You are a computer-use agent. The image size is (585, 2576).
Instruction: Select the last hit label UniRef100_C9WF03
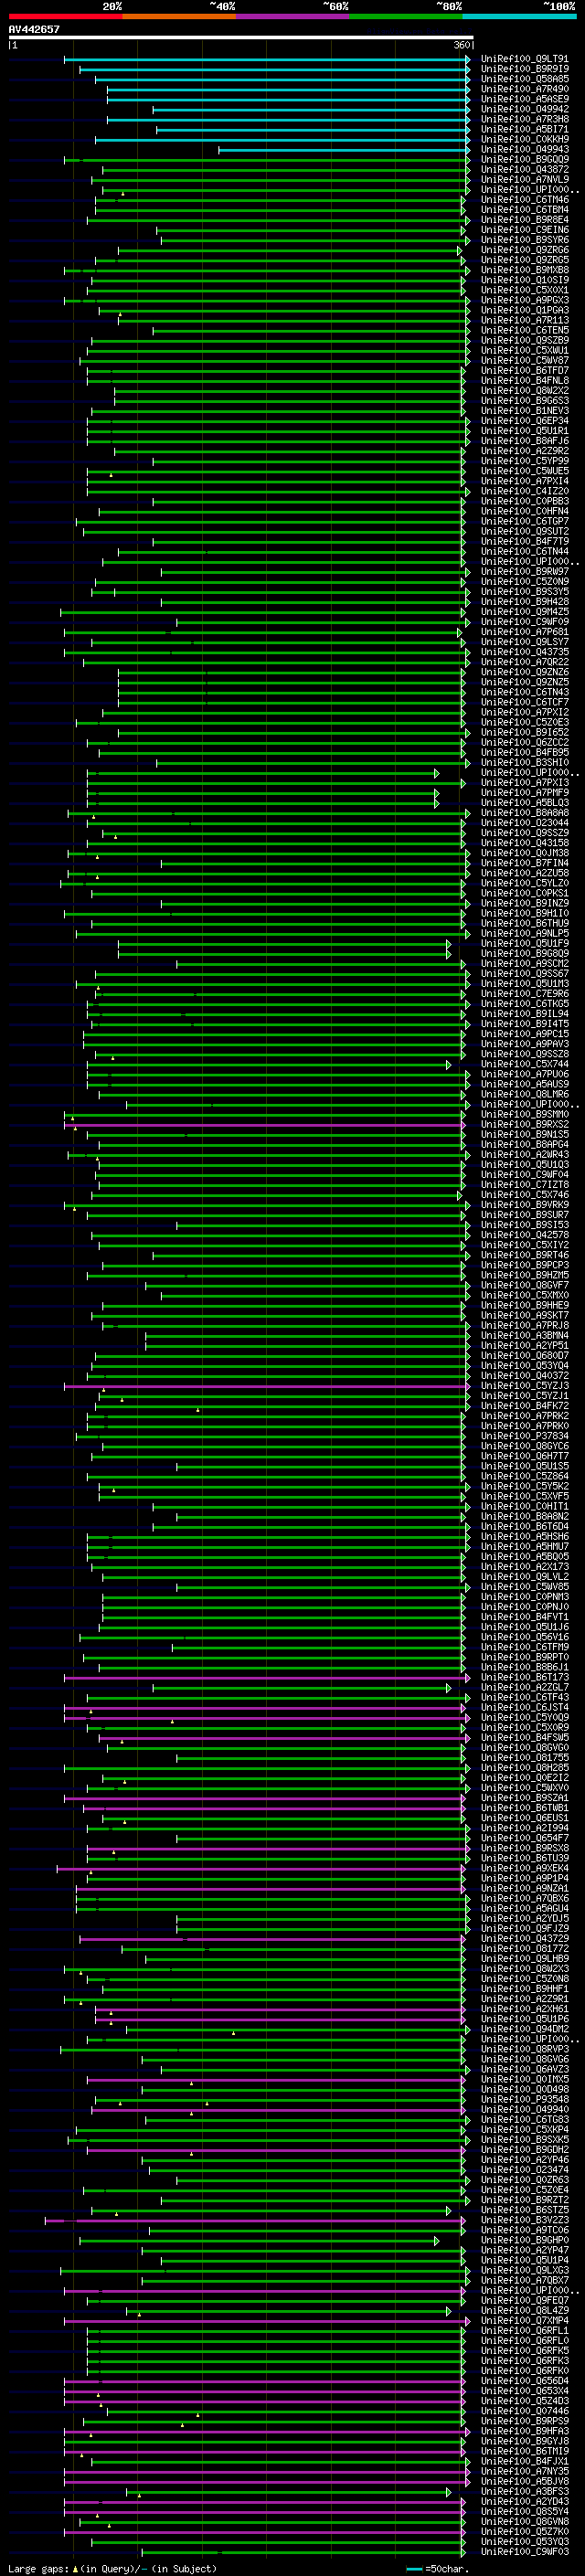click(x=524, y=2552)
